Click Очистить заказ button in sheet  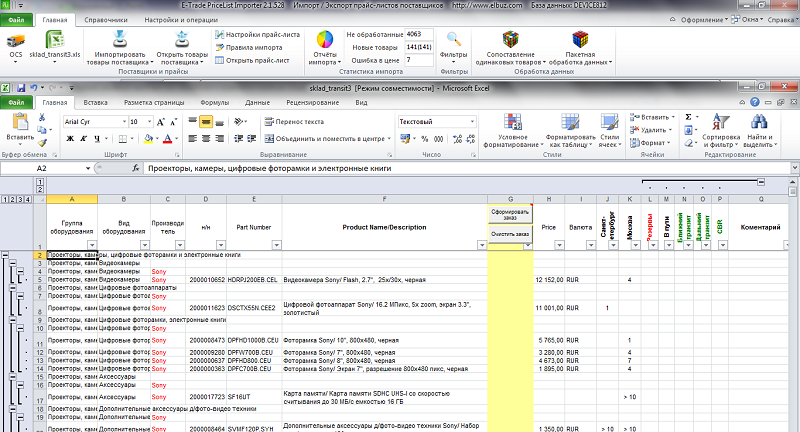pos(510,234)
